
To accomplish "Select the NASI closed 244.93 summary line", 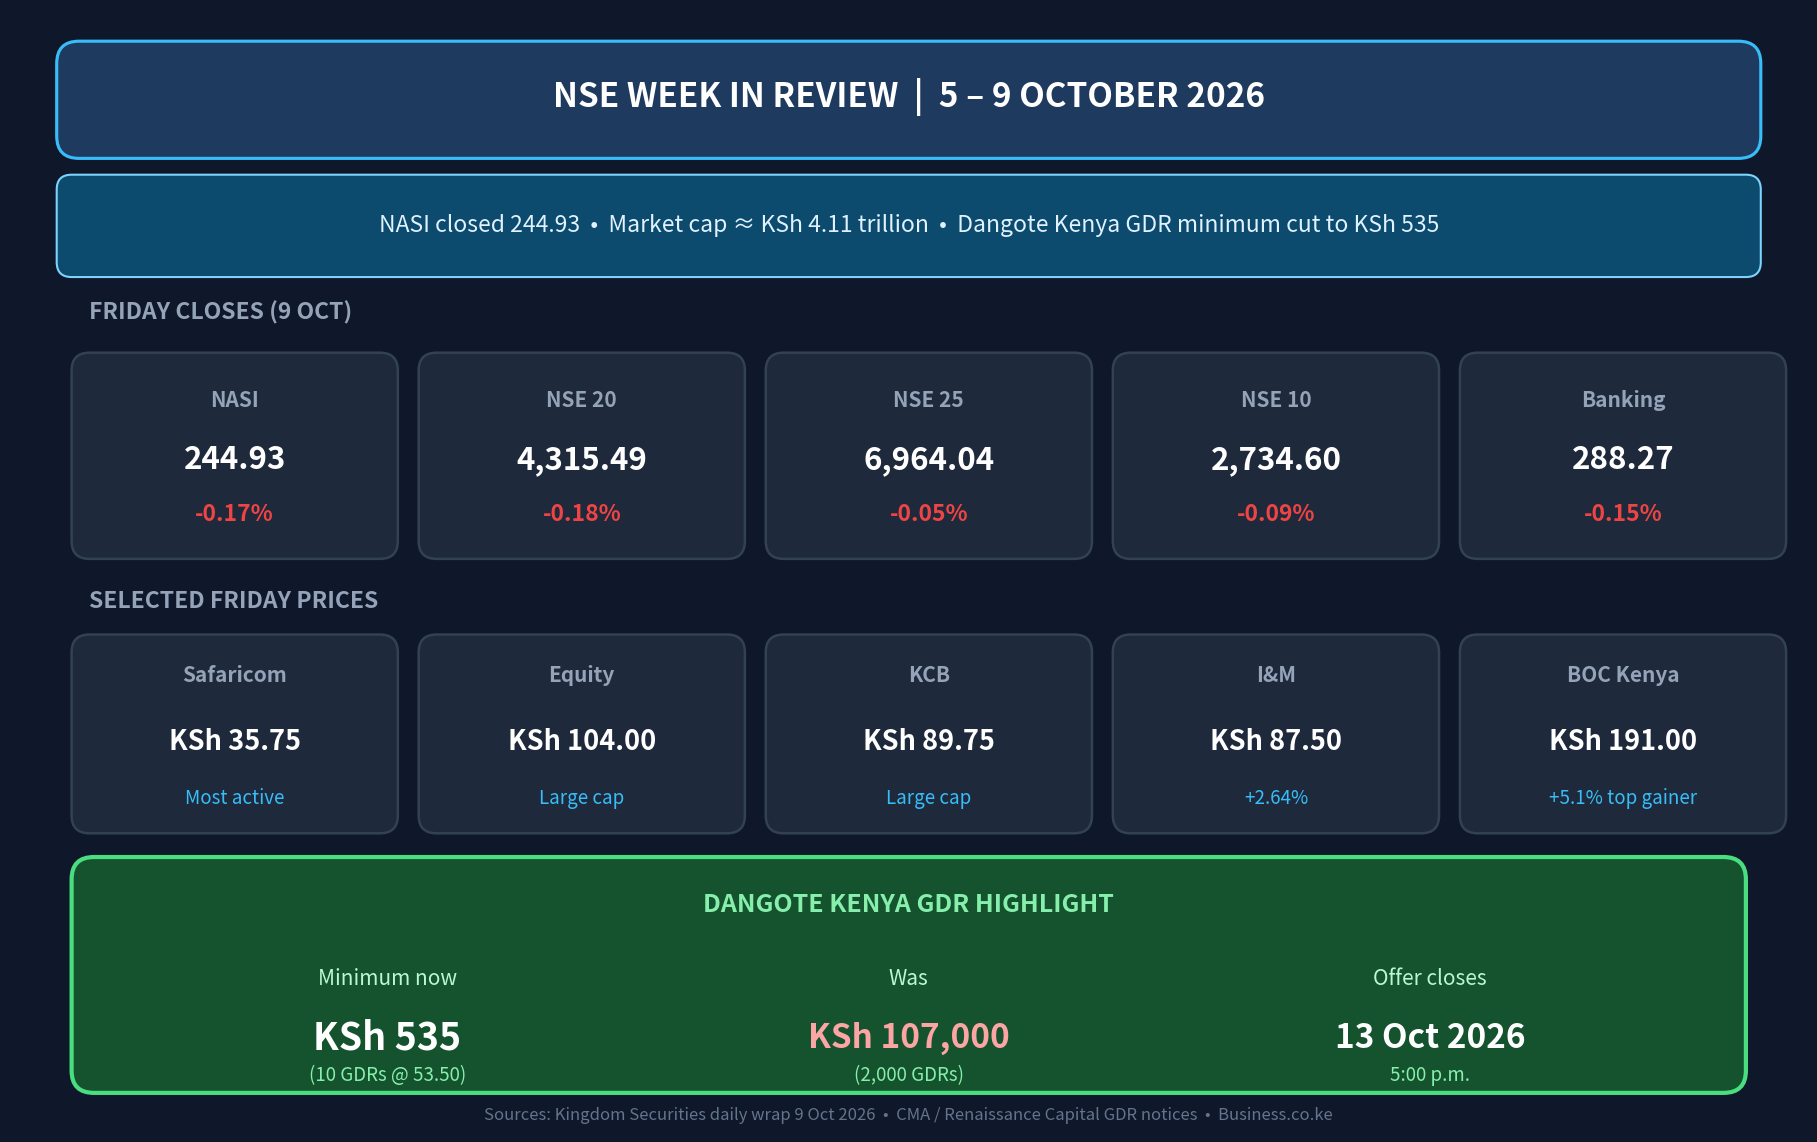I will coord(908,224).
